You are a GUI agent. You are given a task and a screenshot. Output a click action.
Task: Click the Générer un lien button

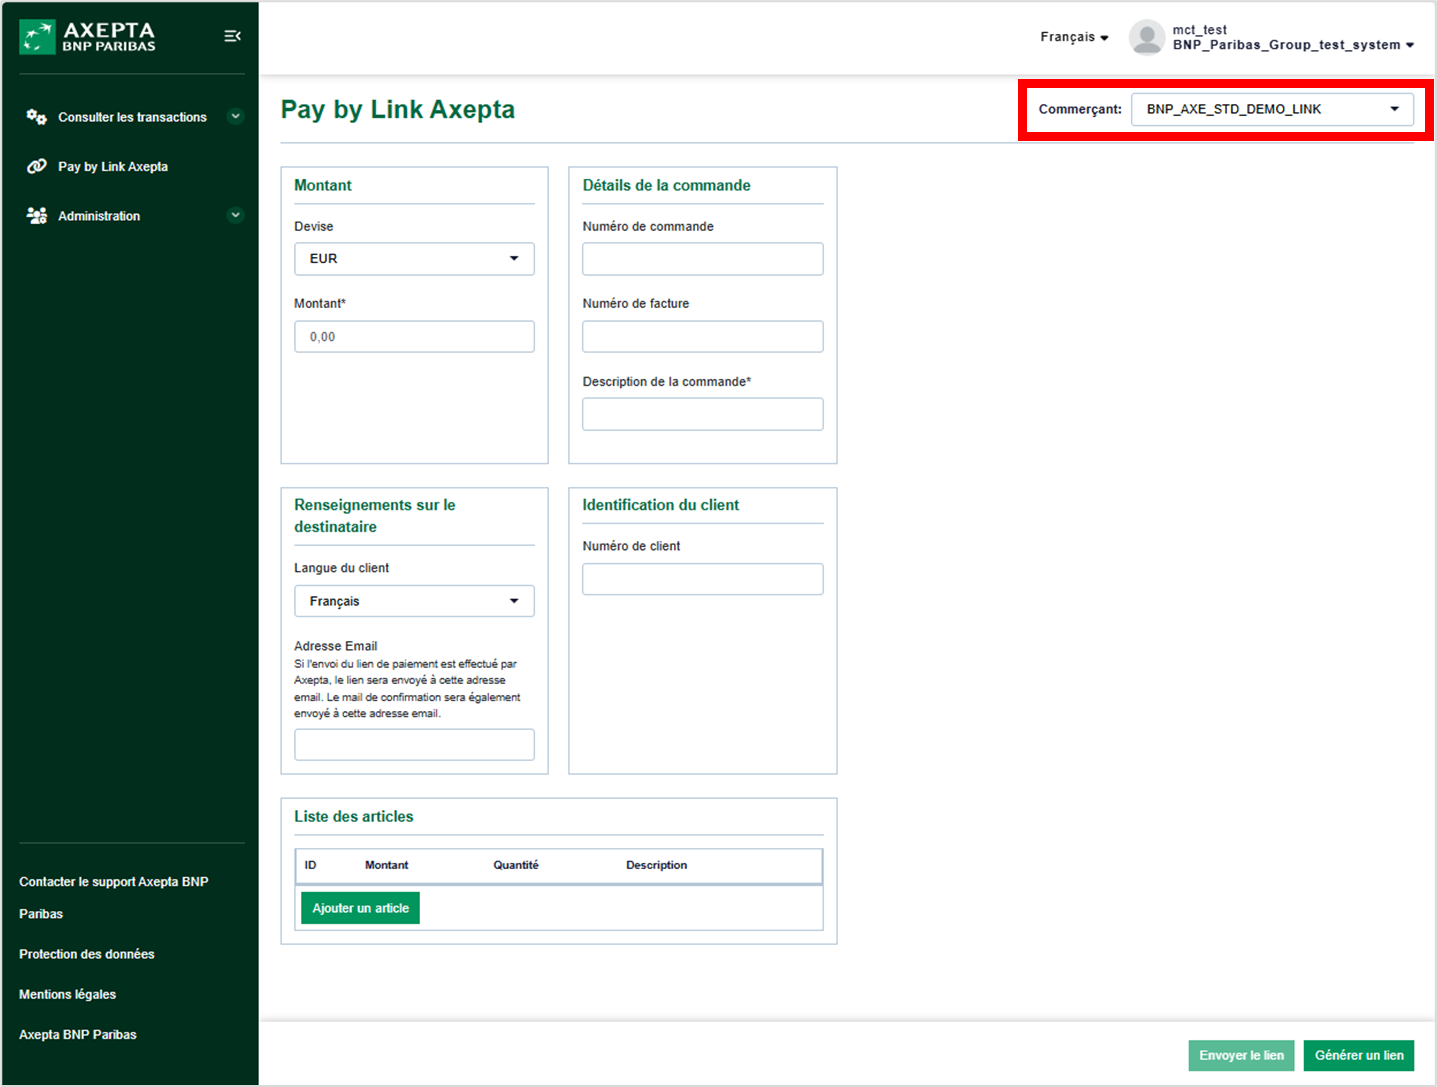click(x=1358, y=1055)
